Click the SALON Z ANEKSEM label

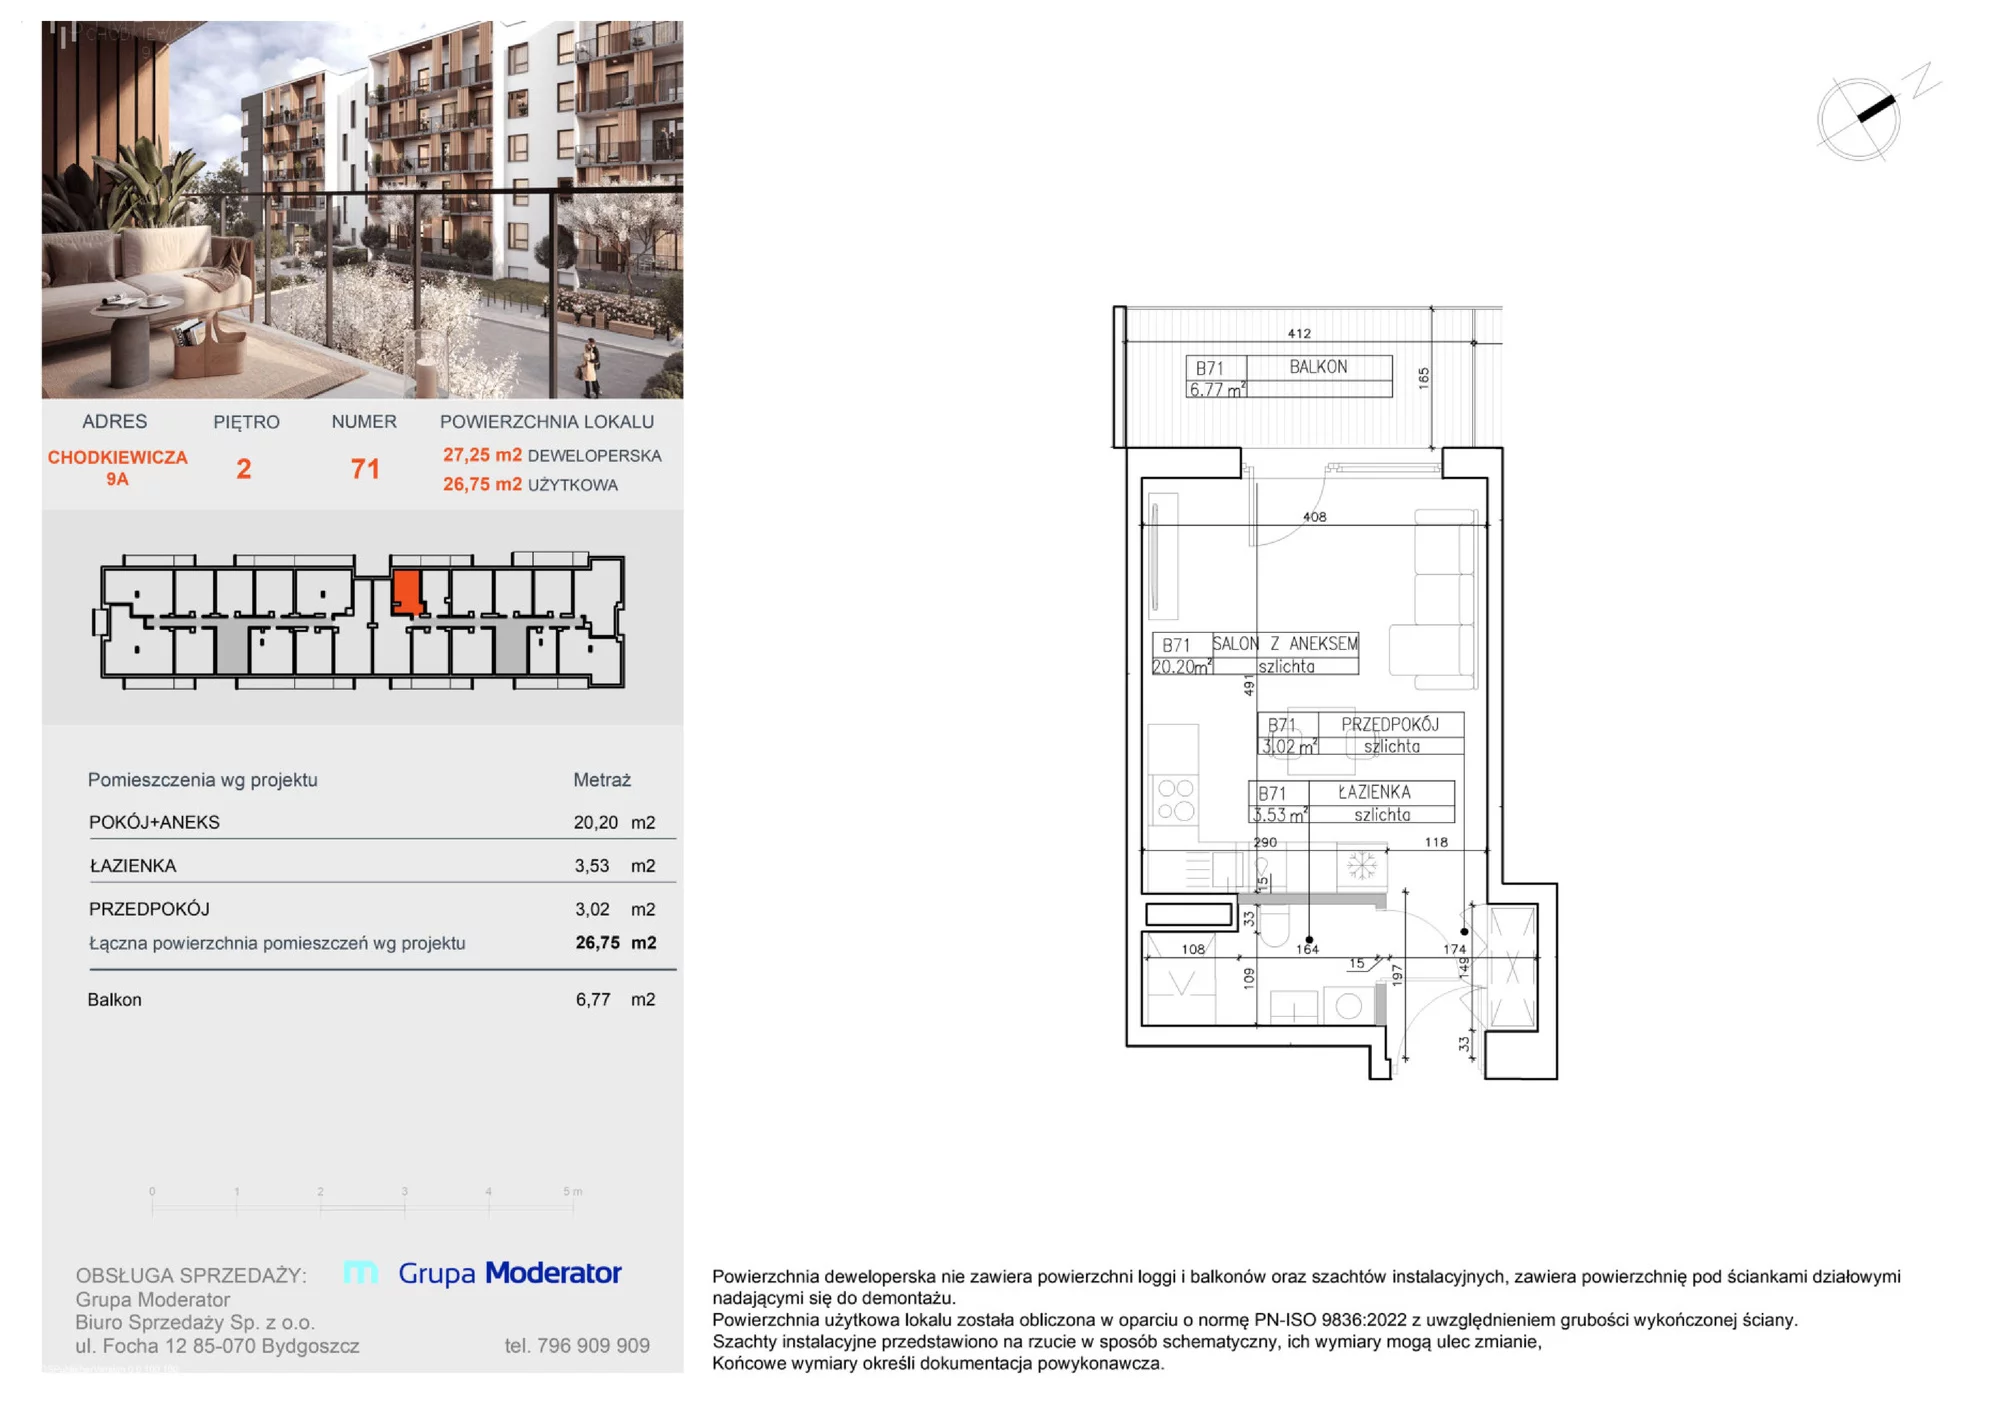pos(1285,644)
